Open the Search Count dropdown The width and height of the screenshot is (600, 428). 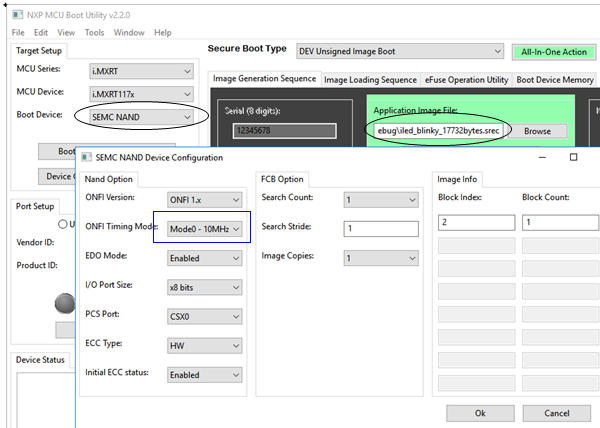(x=381, y=200)
